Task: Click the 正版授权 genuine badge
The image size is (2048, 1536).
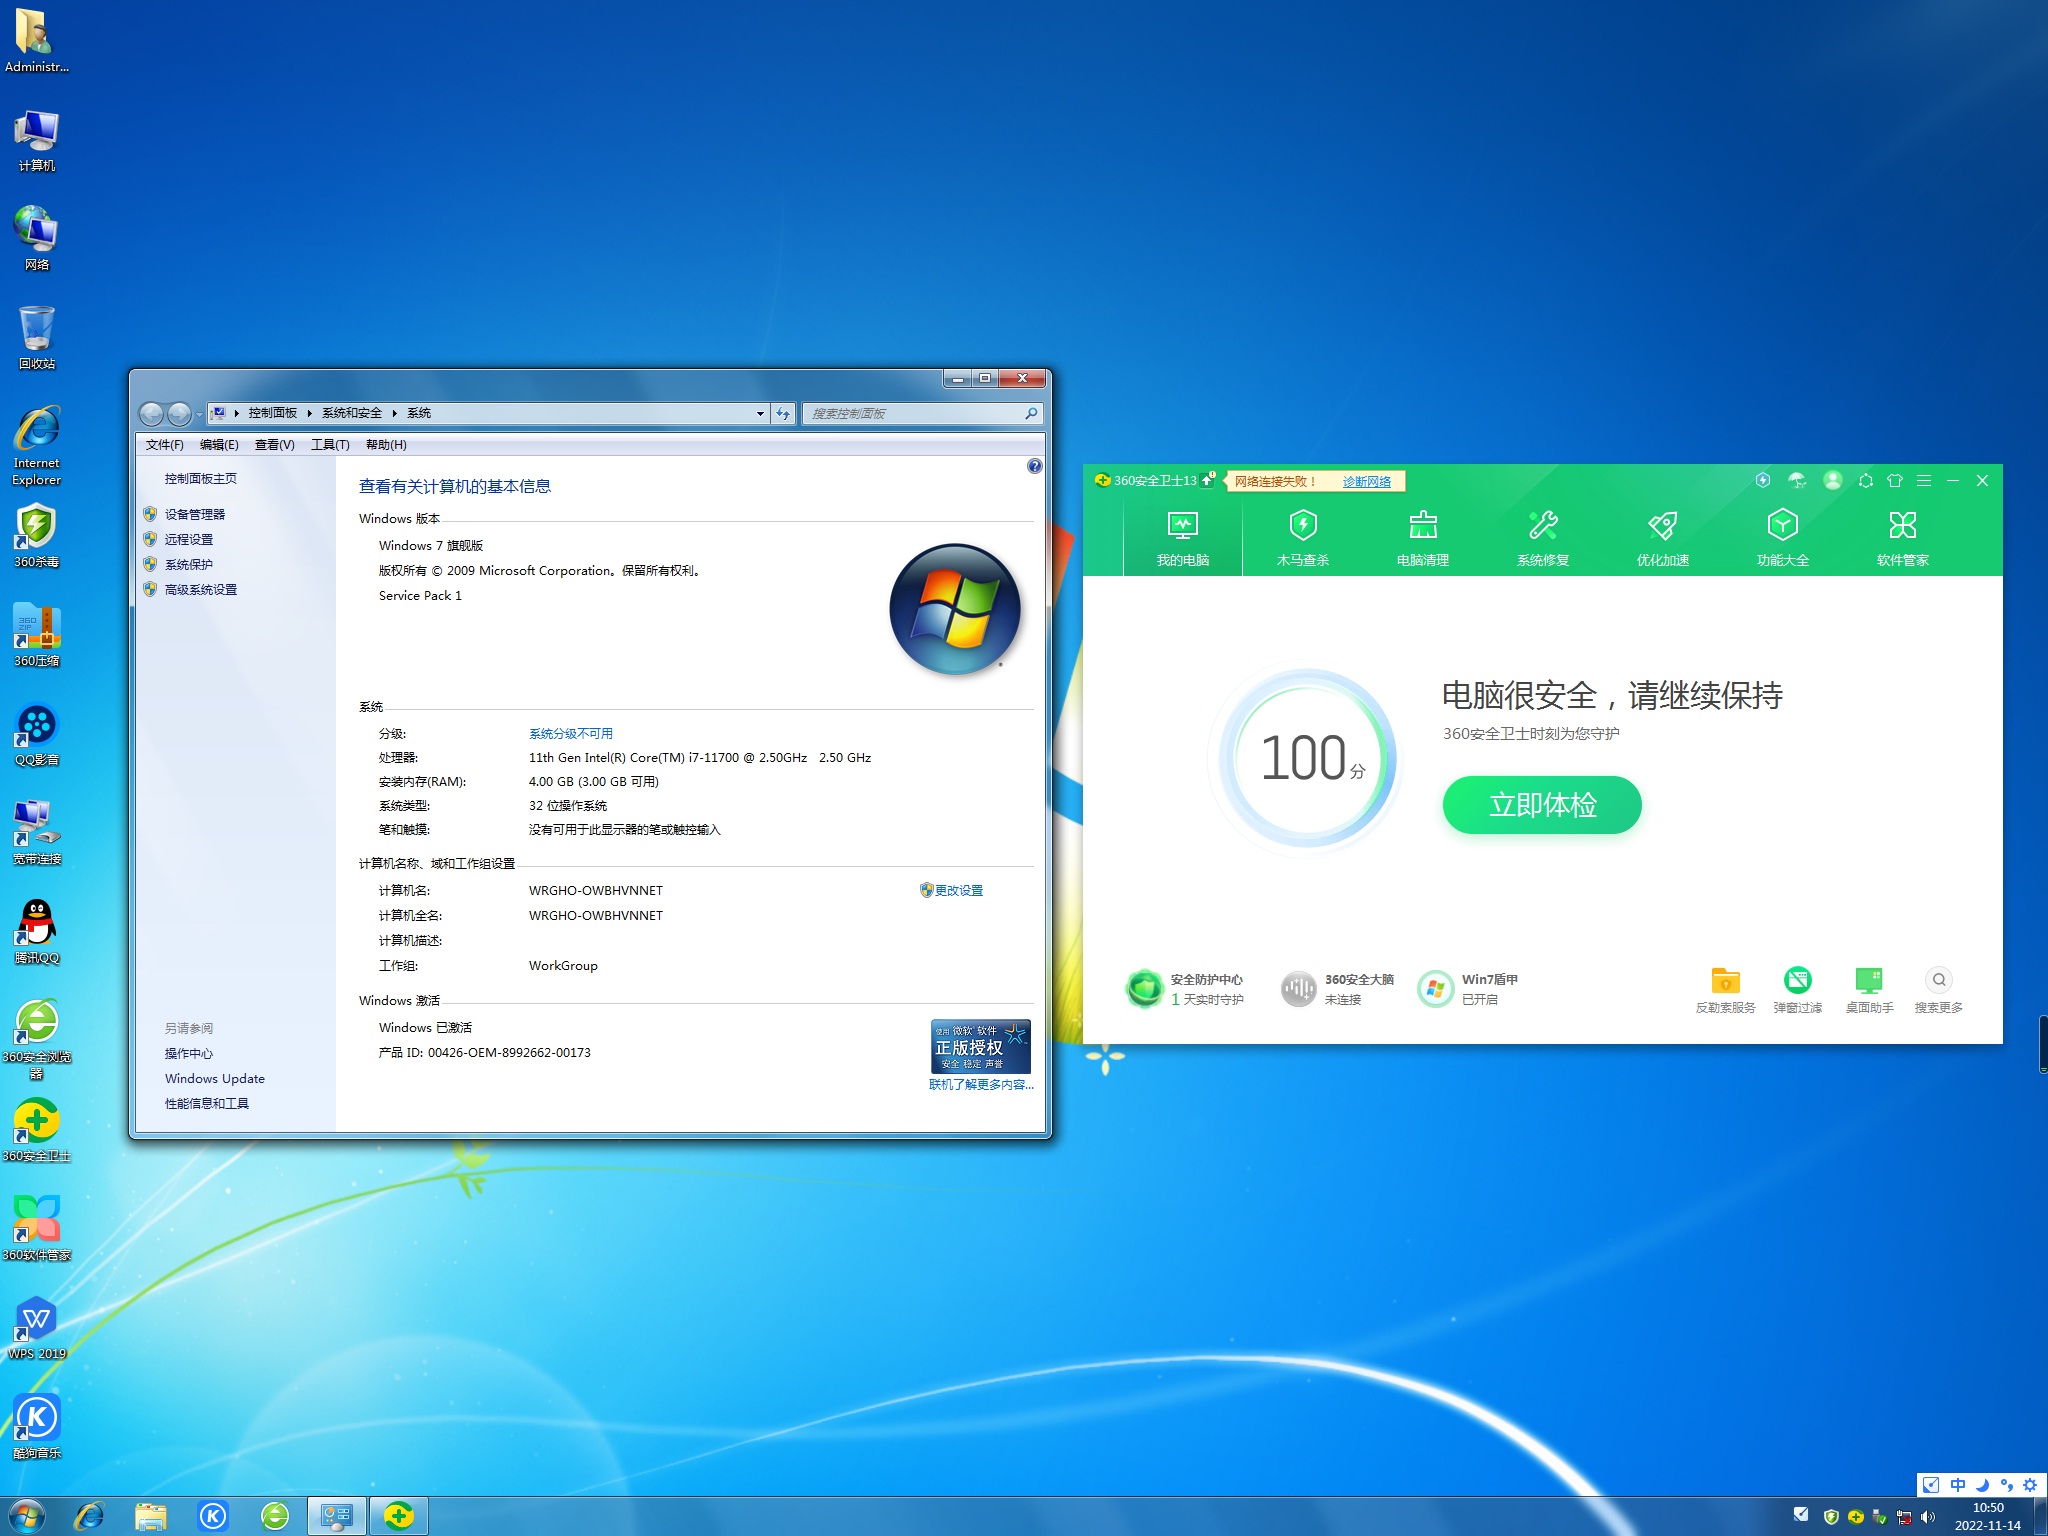Action: (980, 1046)
